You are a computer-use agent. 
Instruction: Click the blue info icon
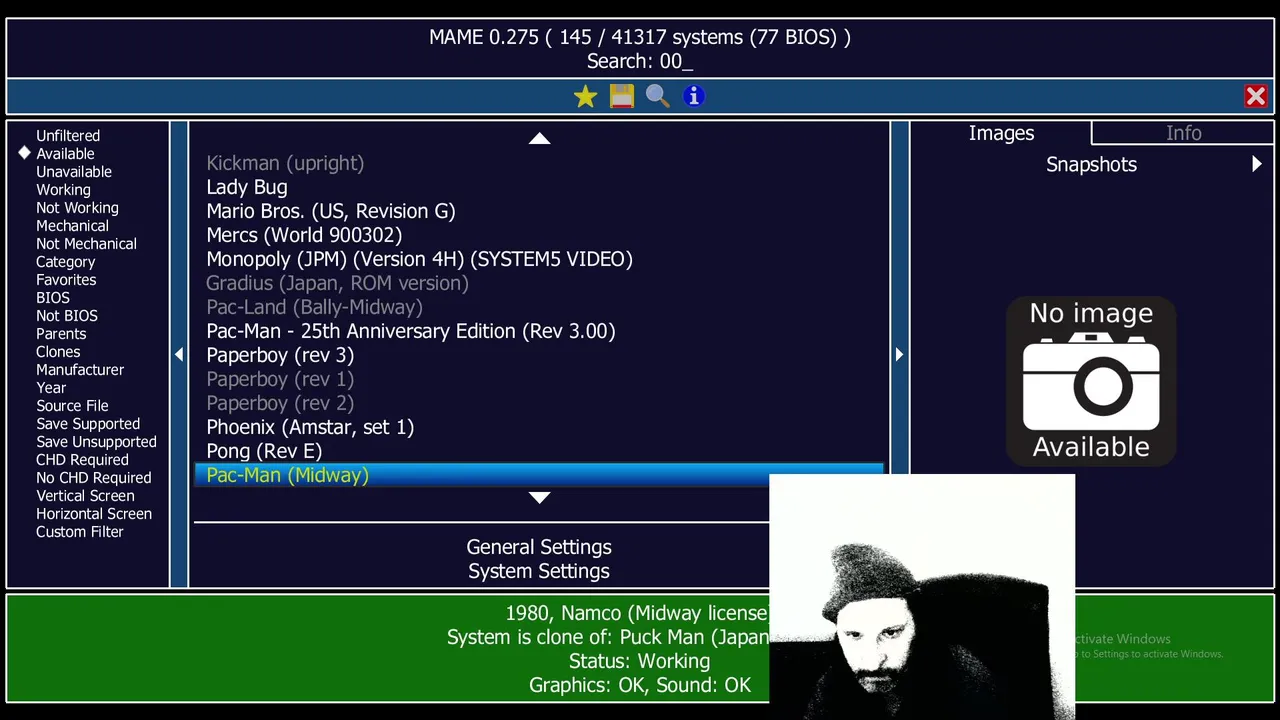coord(693,96)
